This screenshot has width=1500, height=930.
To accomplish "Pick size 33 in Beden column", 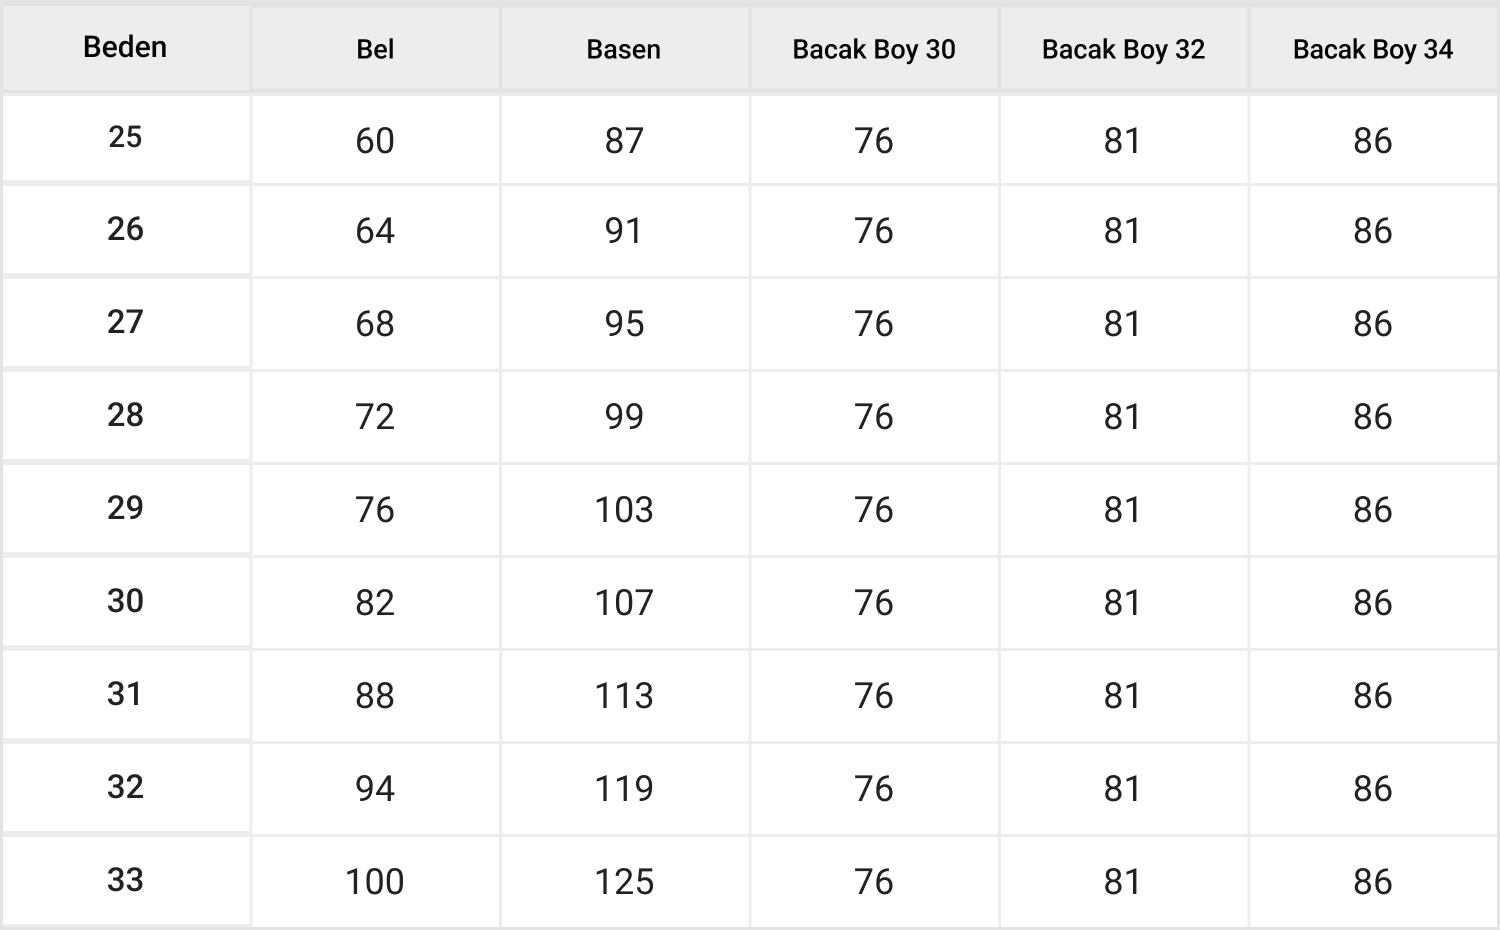I will pos(125,880).
